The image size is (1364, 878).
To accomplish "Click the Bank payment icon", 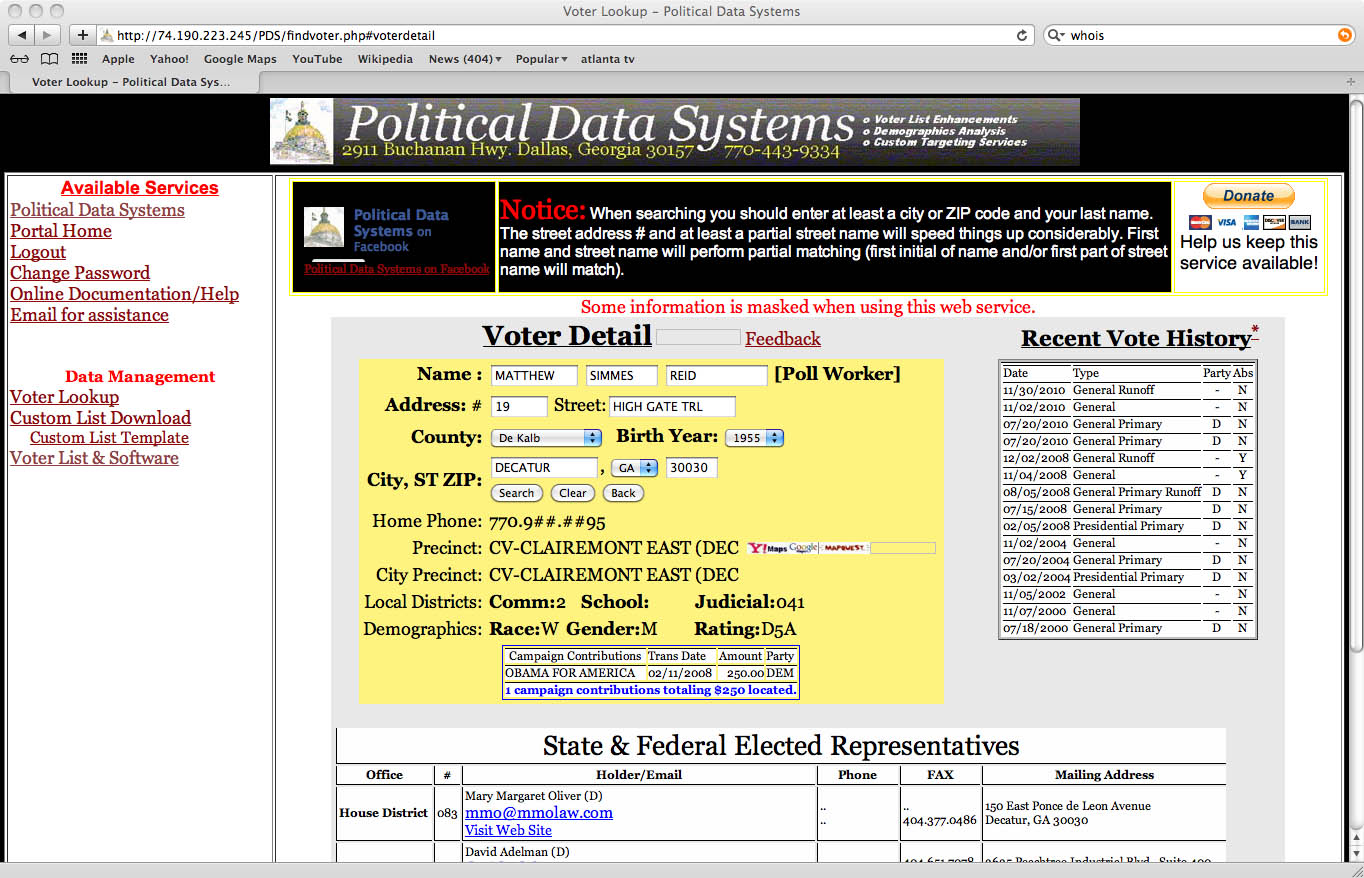I will (x=1299, y=222).
